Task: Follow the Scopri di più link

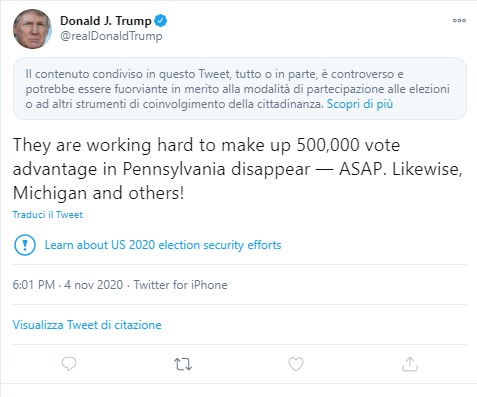Action: [360, 104]
